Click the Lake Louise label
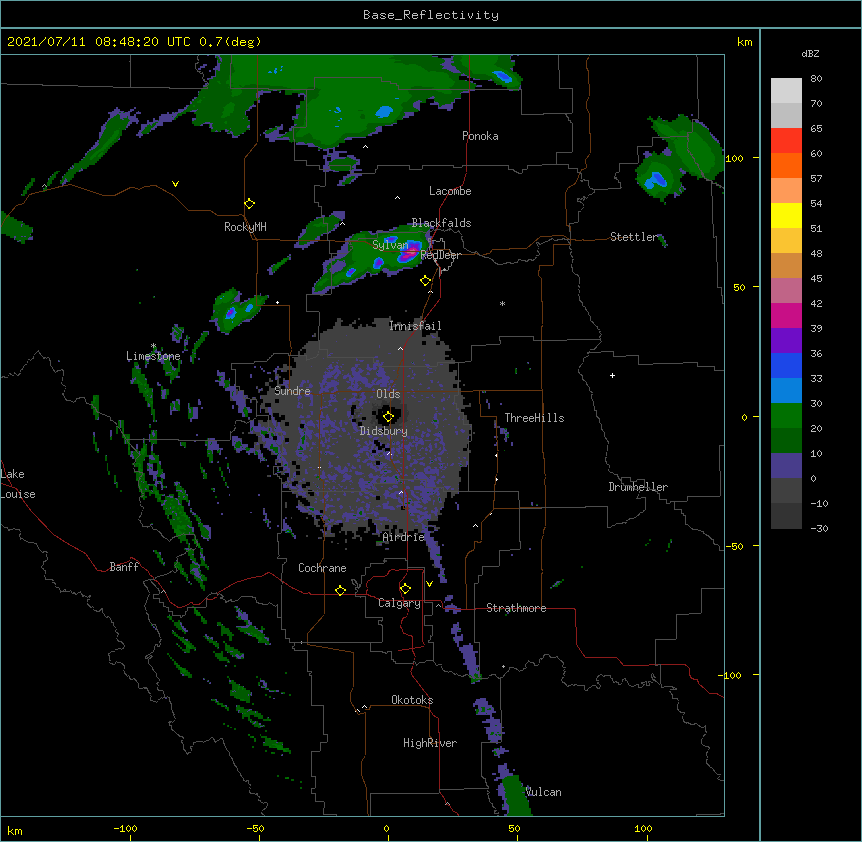The image size is (862, 842). 18,484
